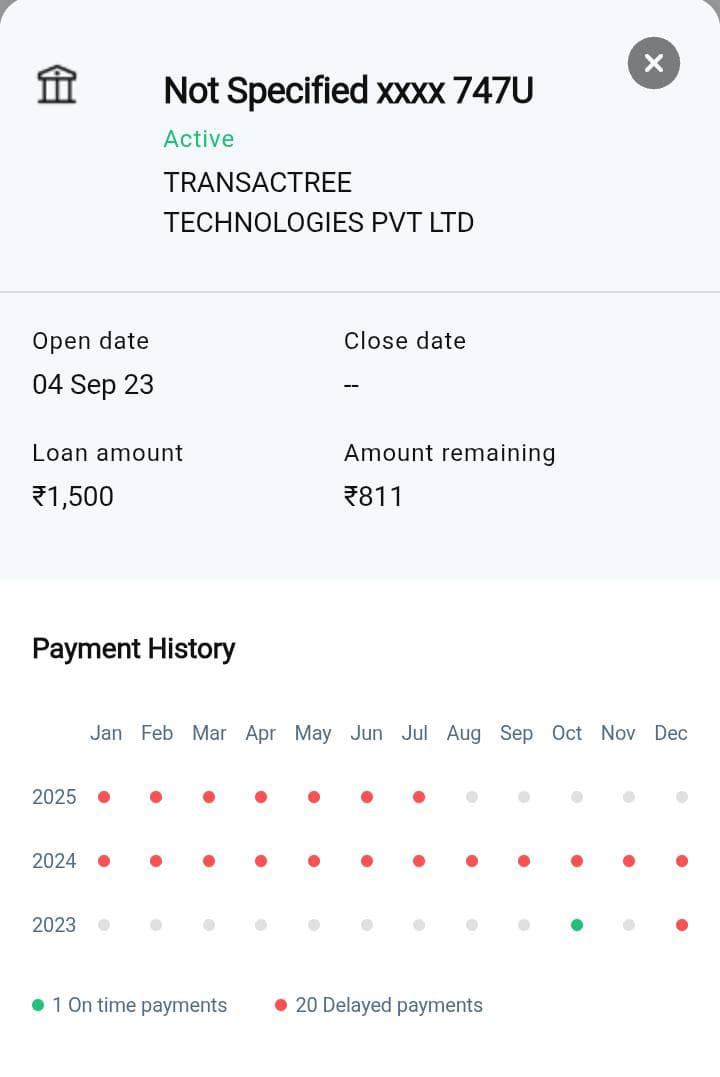Click the 1 On time payments label
This screenshot has height=1077, width=720.
140,1005
